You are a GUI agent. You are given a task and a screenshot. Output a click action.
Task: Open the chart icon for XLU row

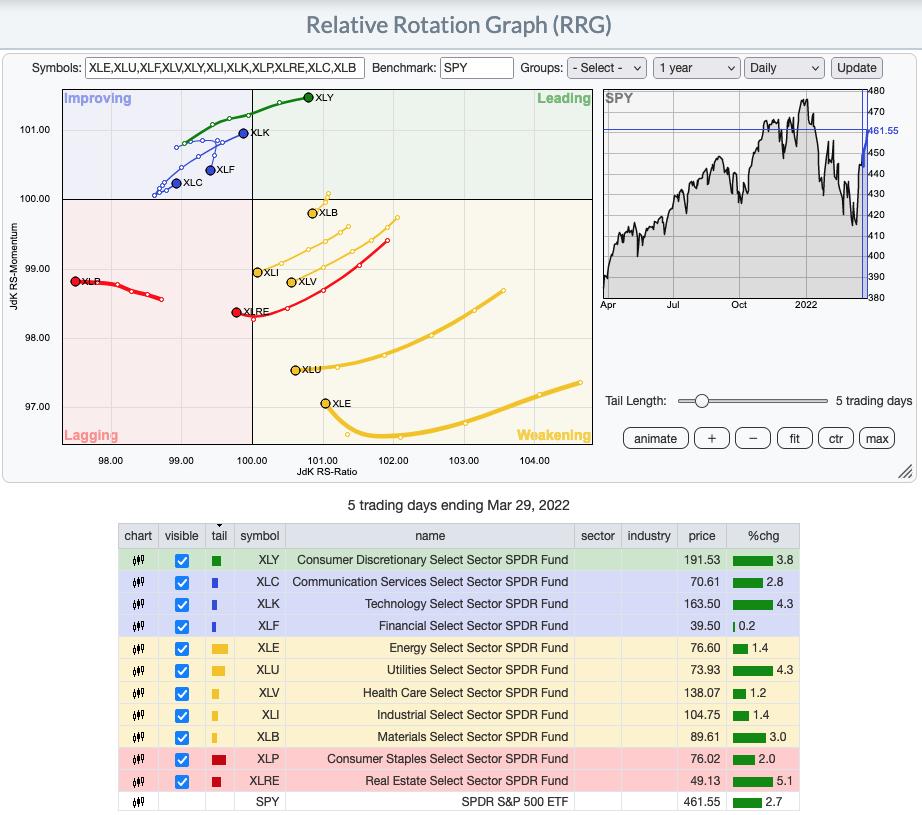coord(138,670)
